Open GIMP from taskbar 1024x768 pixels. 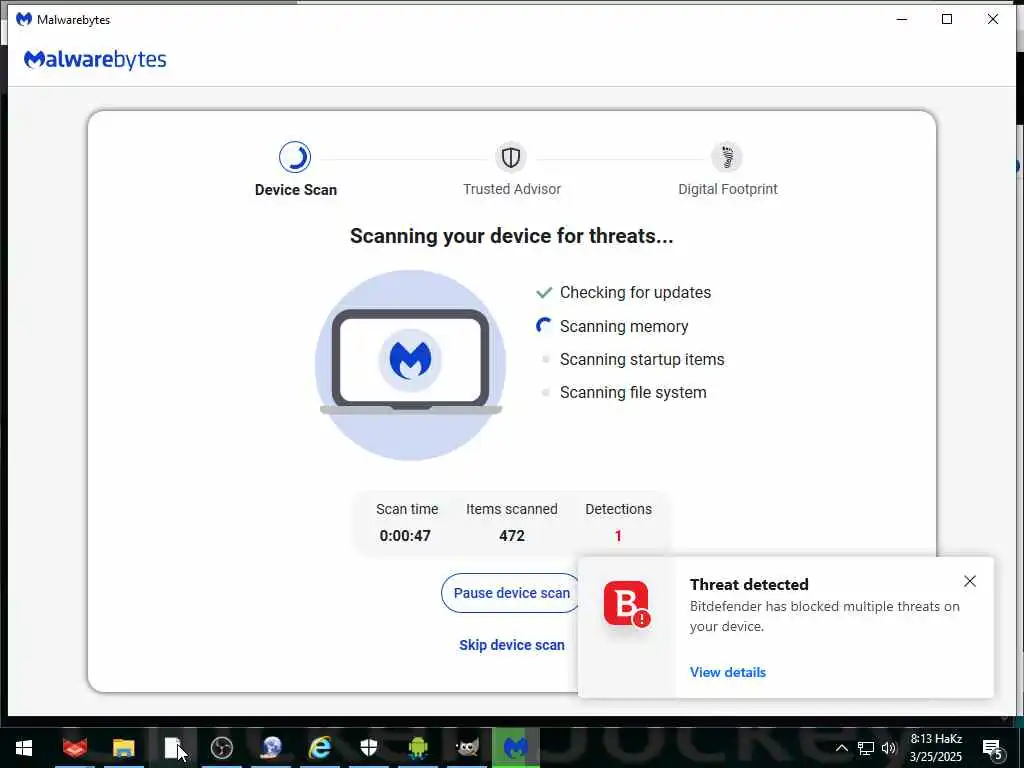coord(467,748)
